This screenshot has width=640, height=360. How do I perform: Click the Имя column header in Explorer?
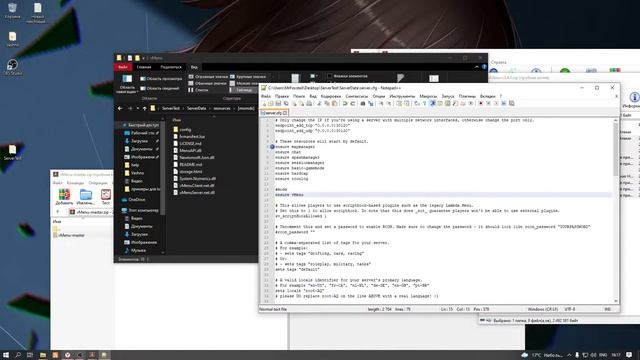(176, 120)
